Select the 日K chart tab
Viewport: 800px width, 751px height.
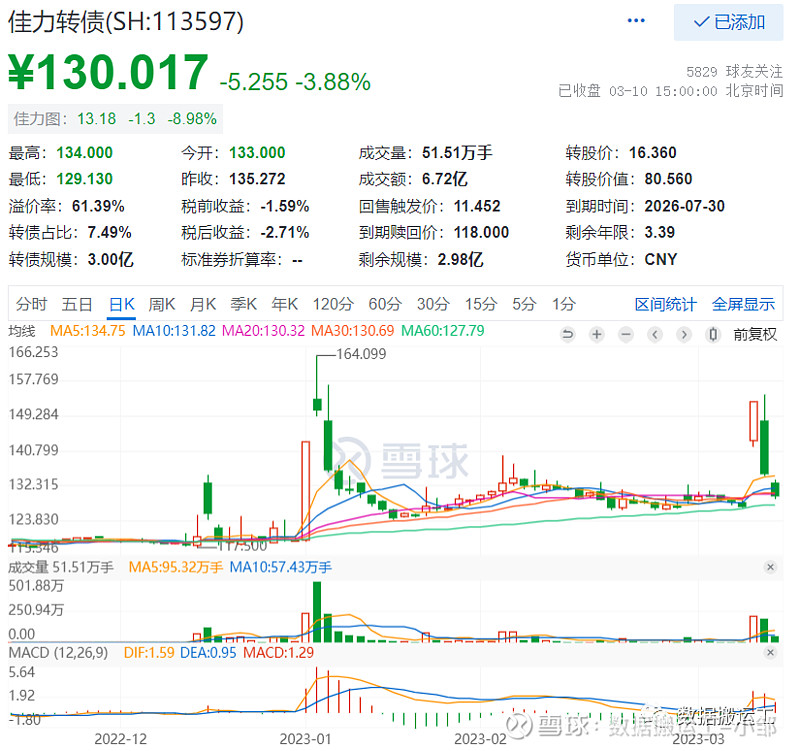click(x=122, y=305)
